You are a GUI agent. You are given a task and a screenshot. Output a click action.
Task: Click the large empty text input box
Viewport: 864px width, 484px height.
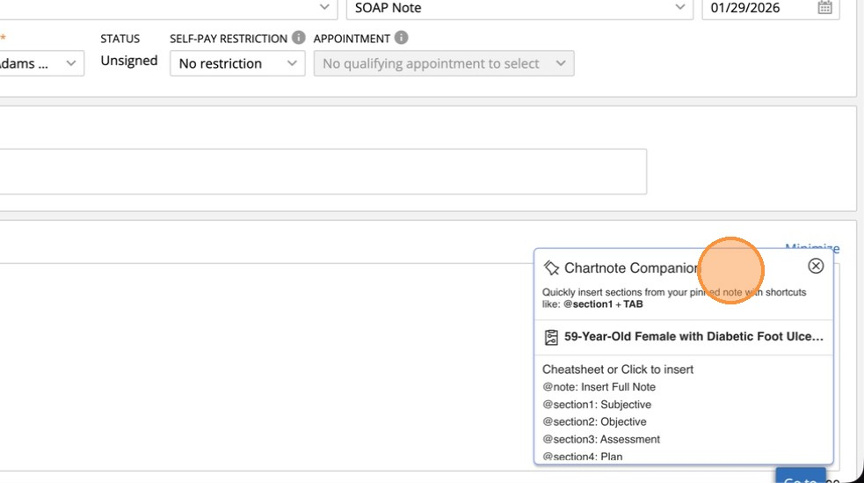[x=320, y=171]
